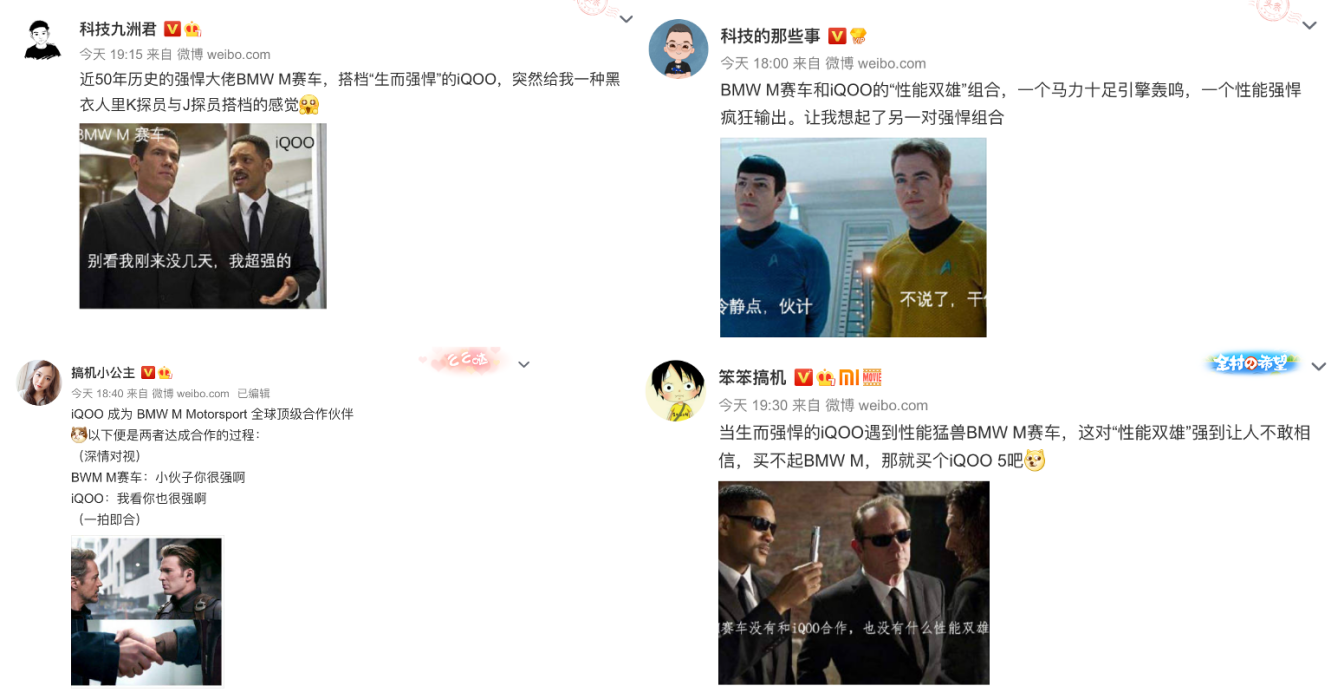
Task: Click the pink badge on 搞机小公主's post
Action: (x=462, y=361)
